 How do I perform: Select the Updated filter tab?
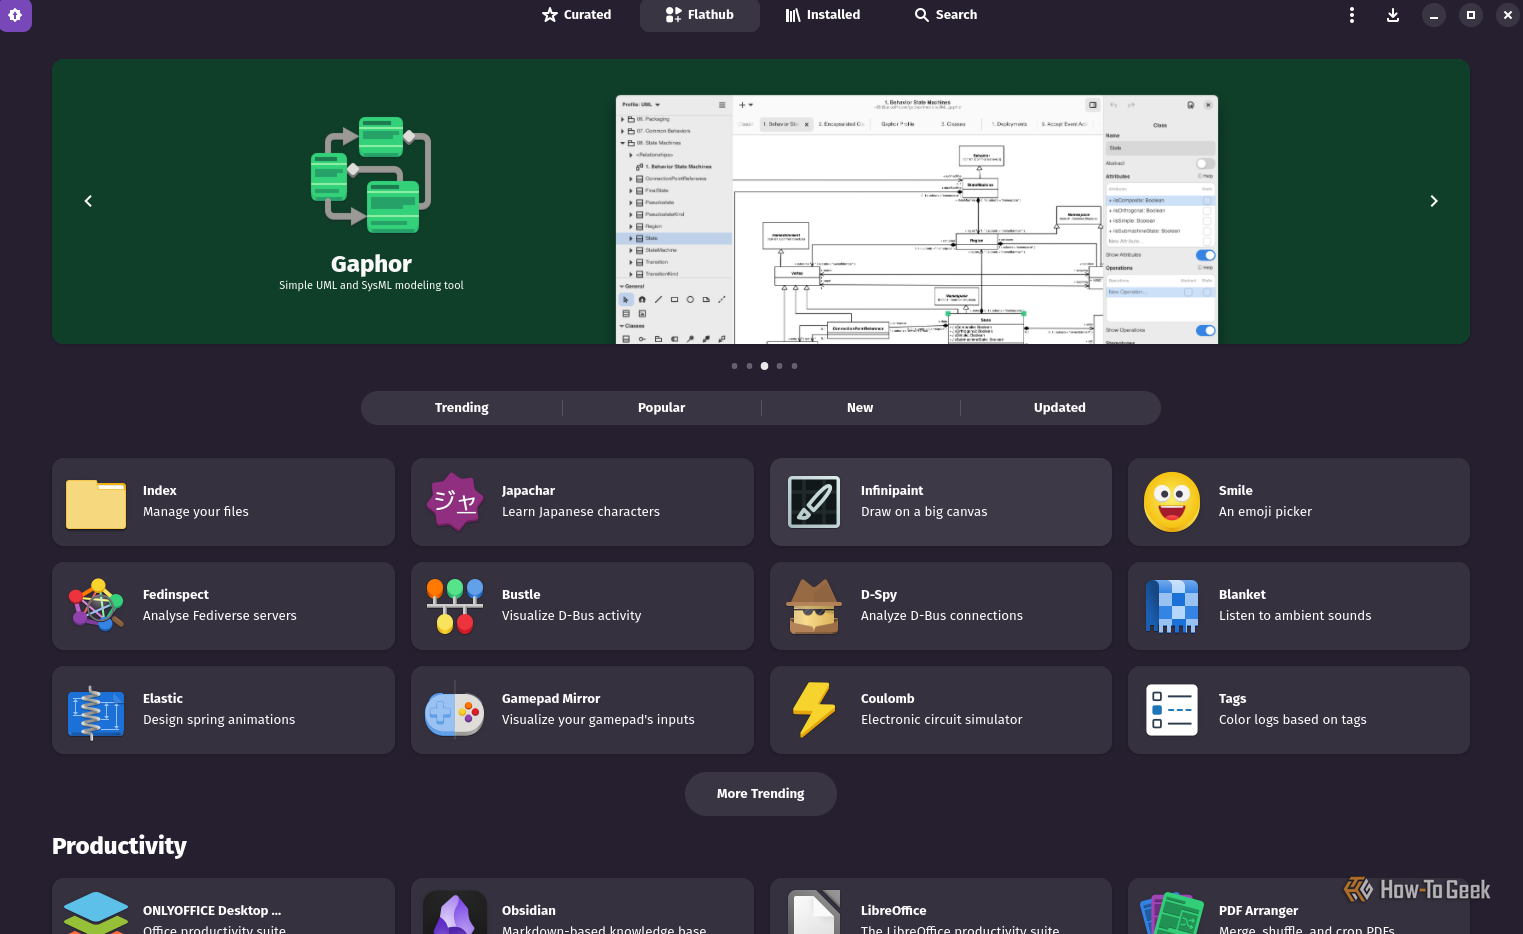point(1059,407)
